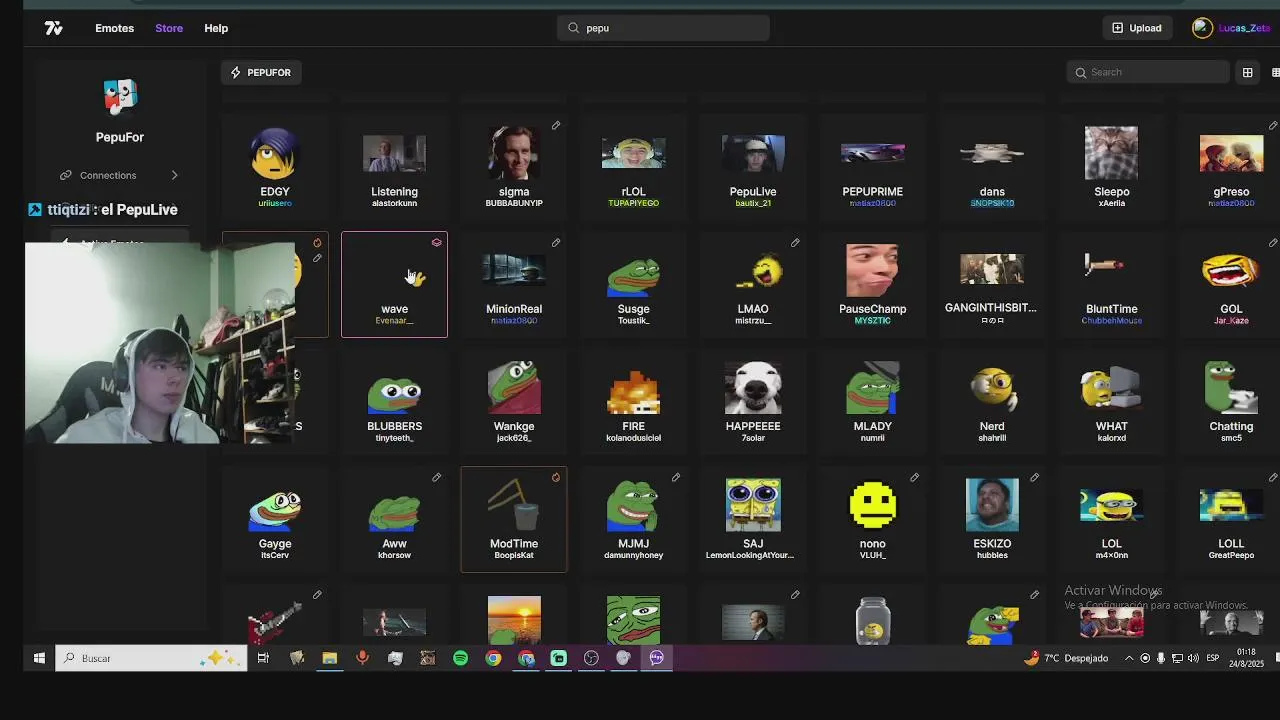Open the Listening emote card
Viewport: 1280px width, 720px height.
pos(394,166)
